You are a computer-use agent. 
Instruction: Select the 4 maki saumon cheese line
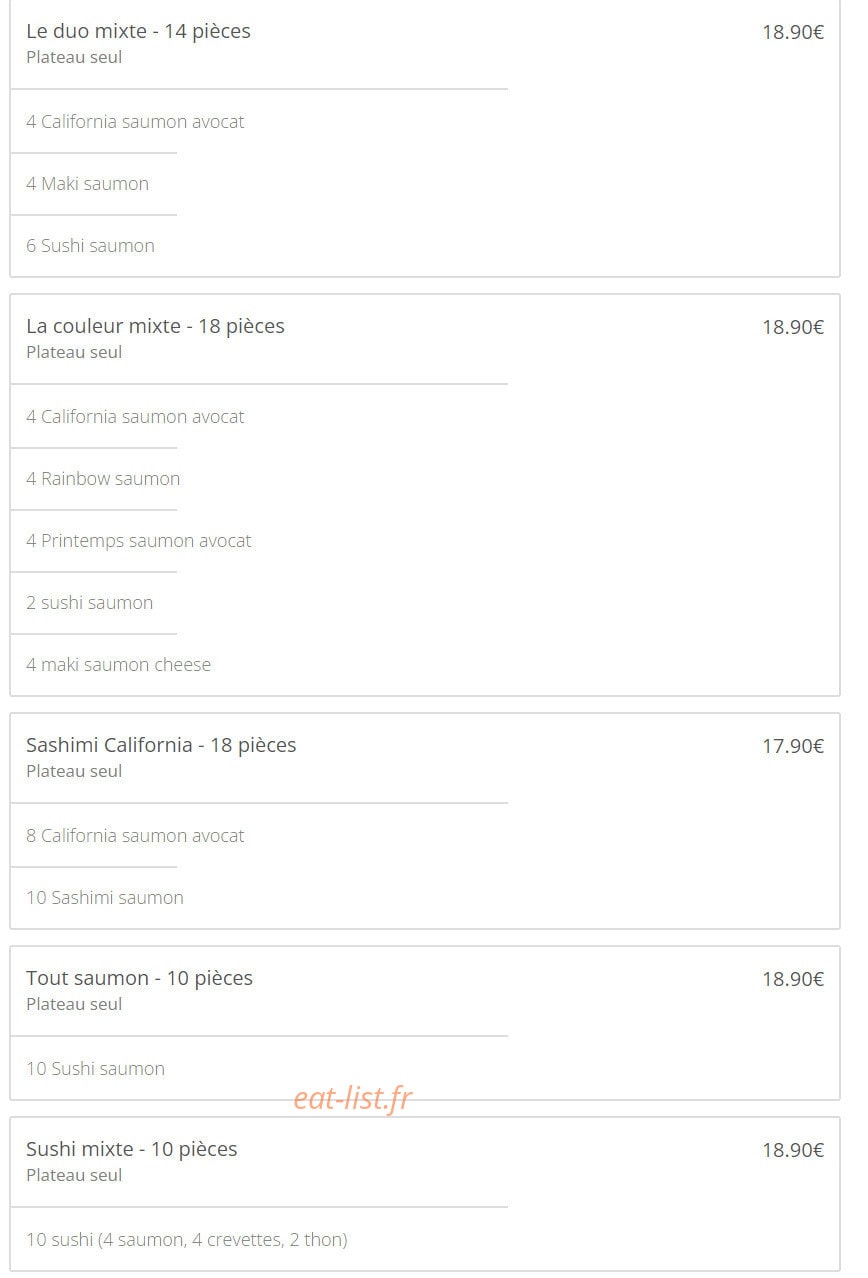119,665
